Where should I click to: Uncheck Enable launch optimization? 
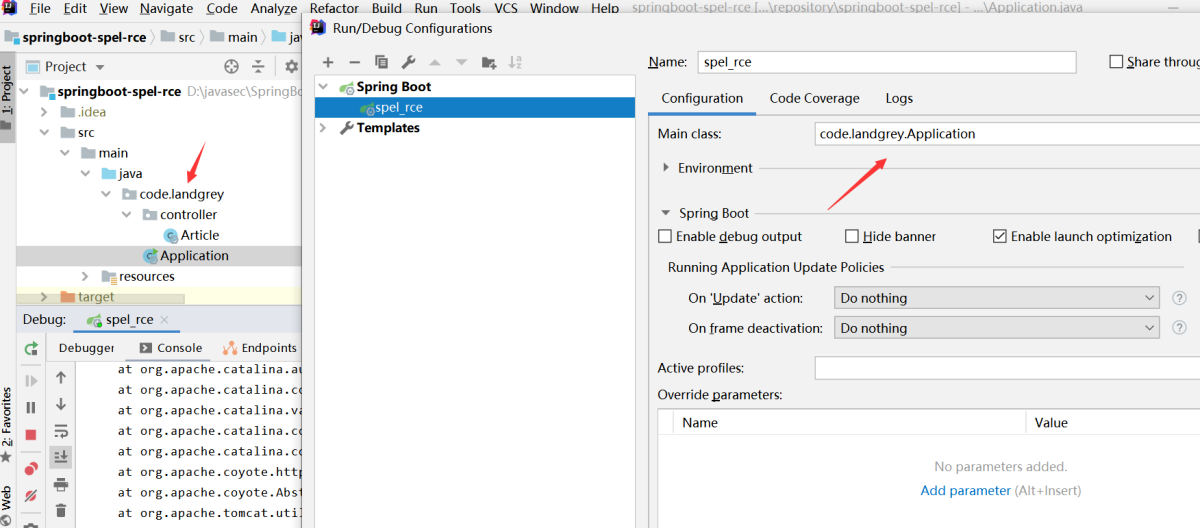[x=999, y=237]
